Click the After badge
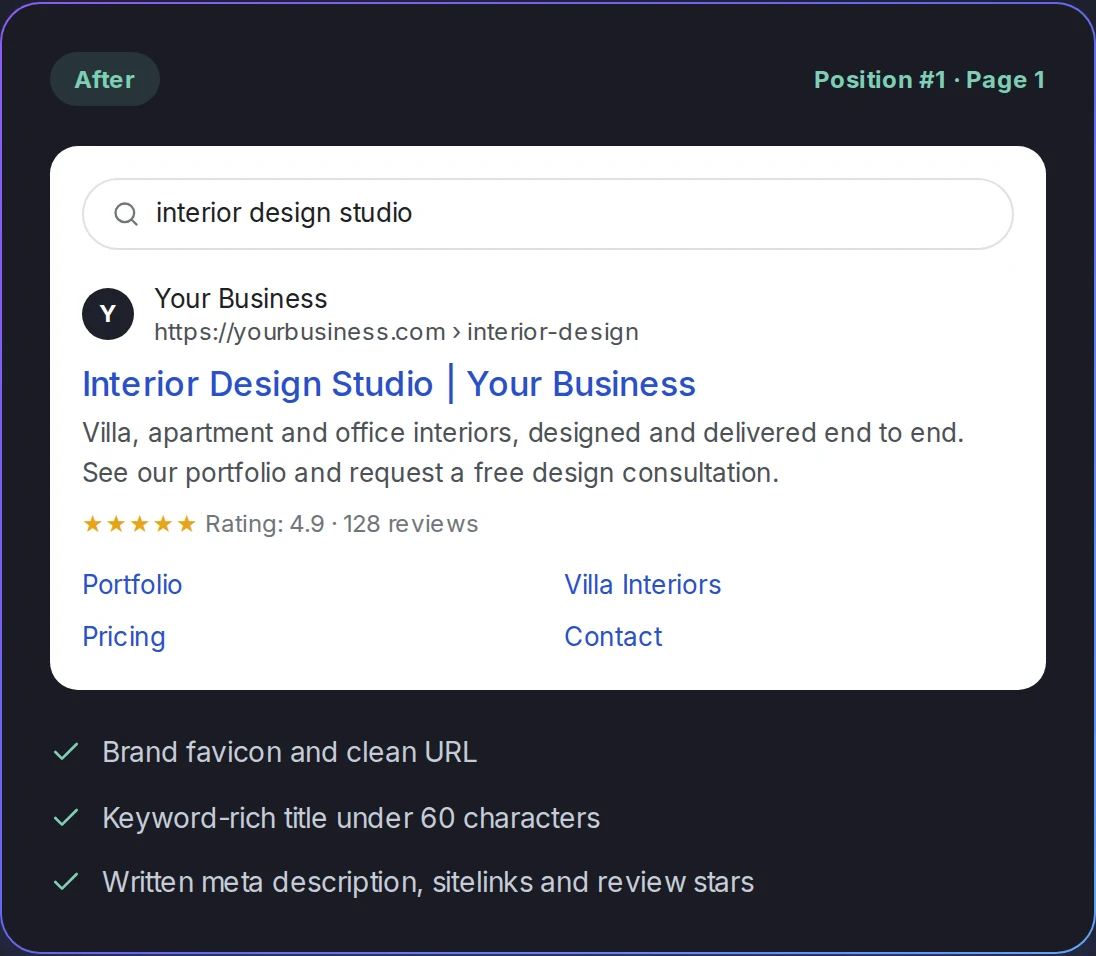Image resolution: width=1096 pixels, height=956 pixels. point(105,79)
